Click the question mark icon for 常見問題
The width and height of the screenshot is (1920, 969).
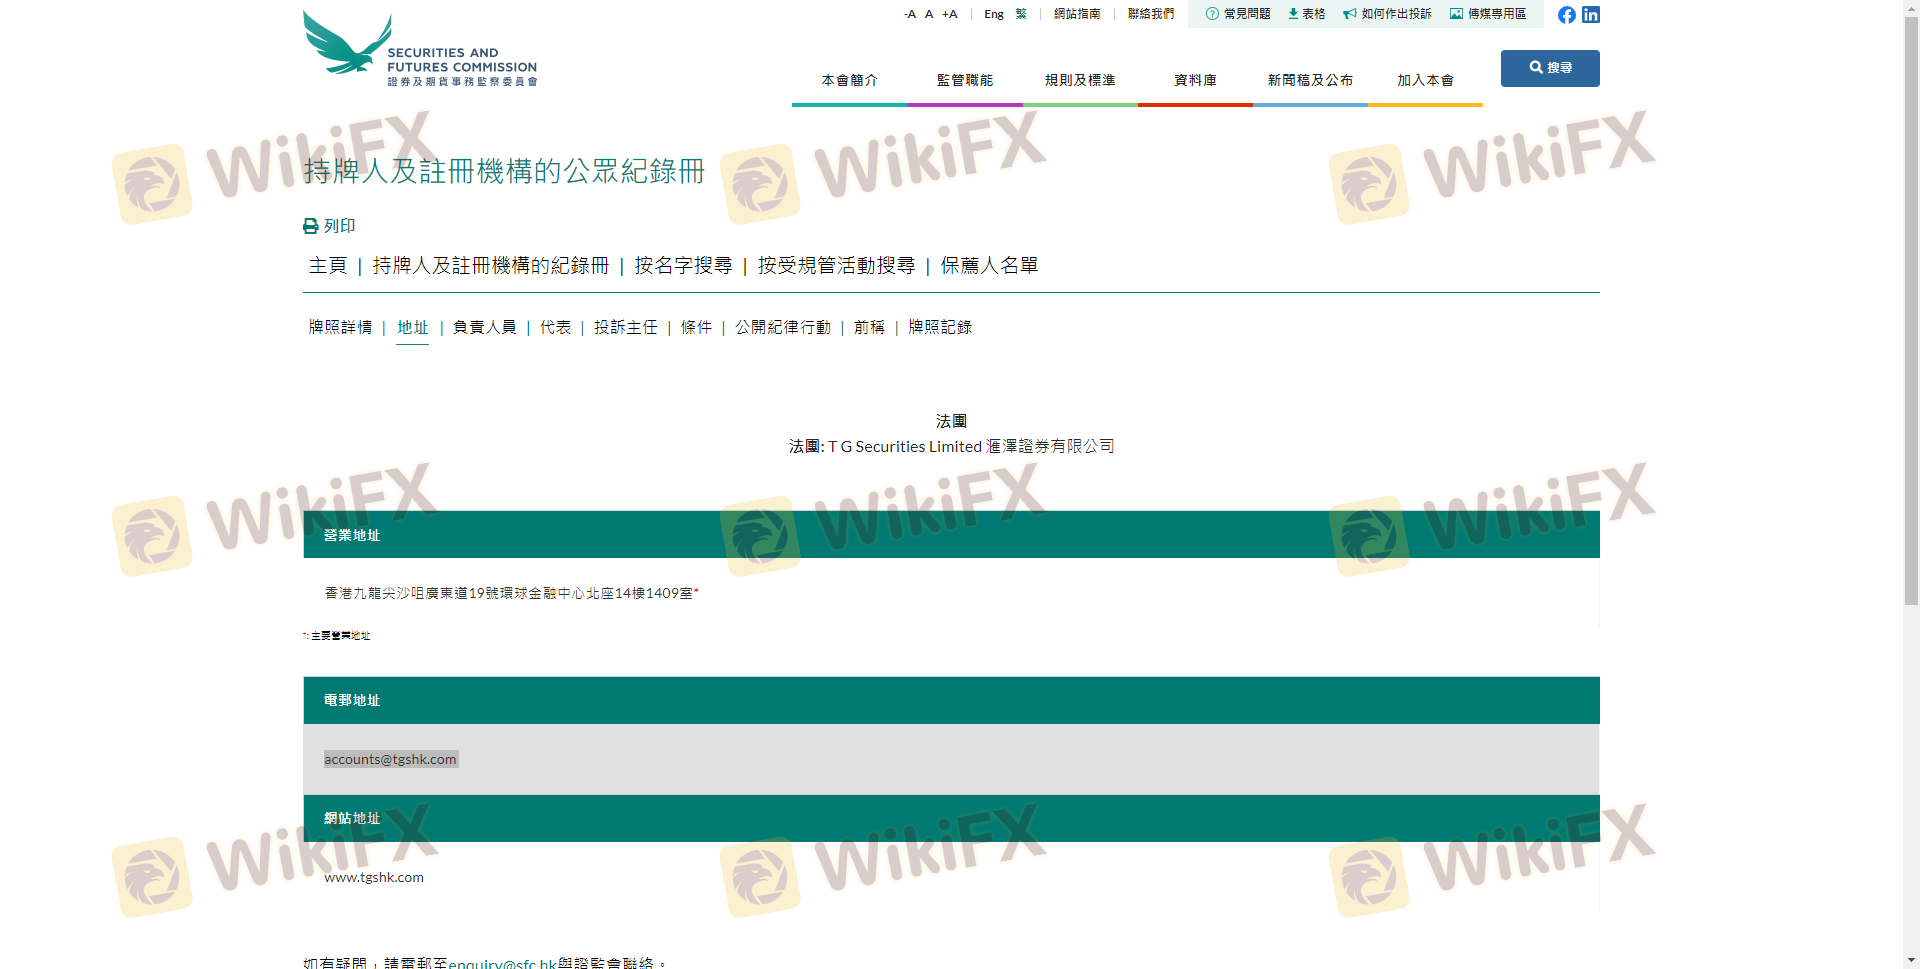(1212, 14)
